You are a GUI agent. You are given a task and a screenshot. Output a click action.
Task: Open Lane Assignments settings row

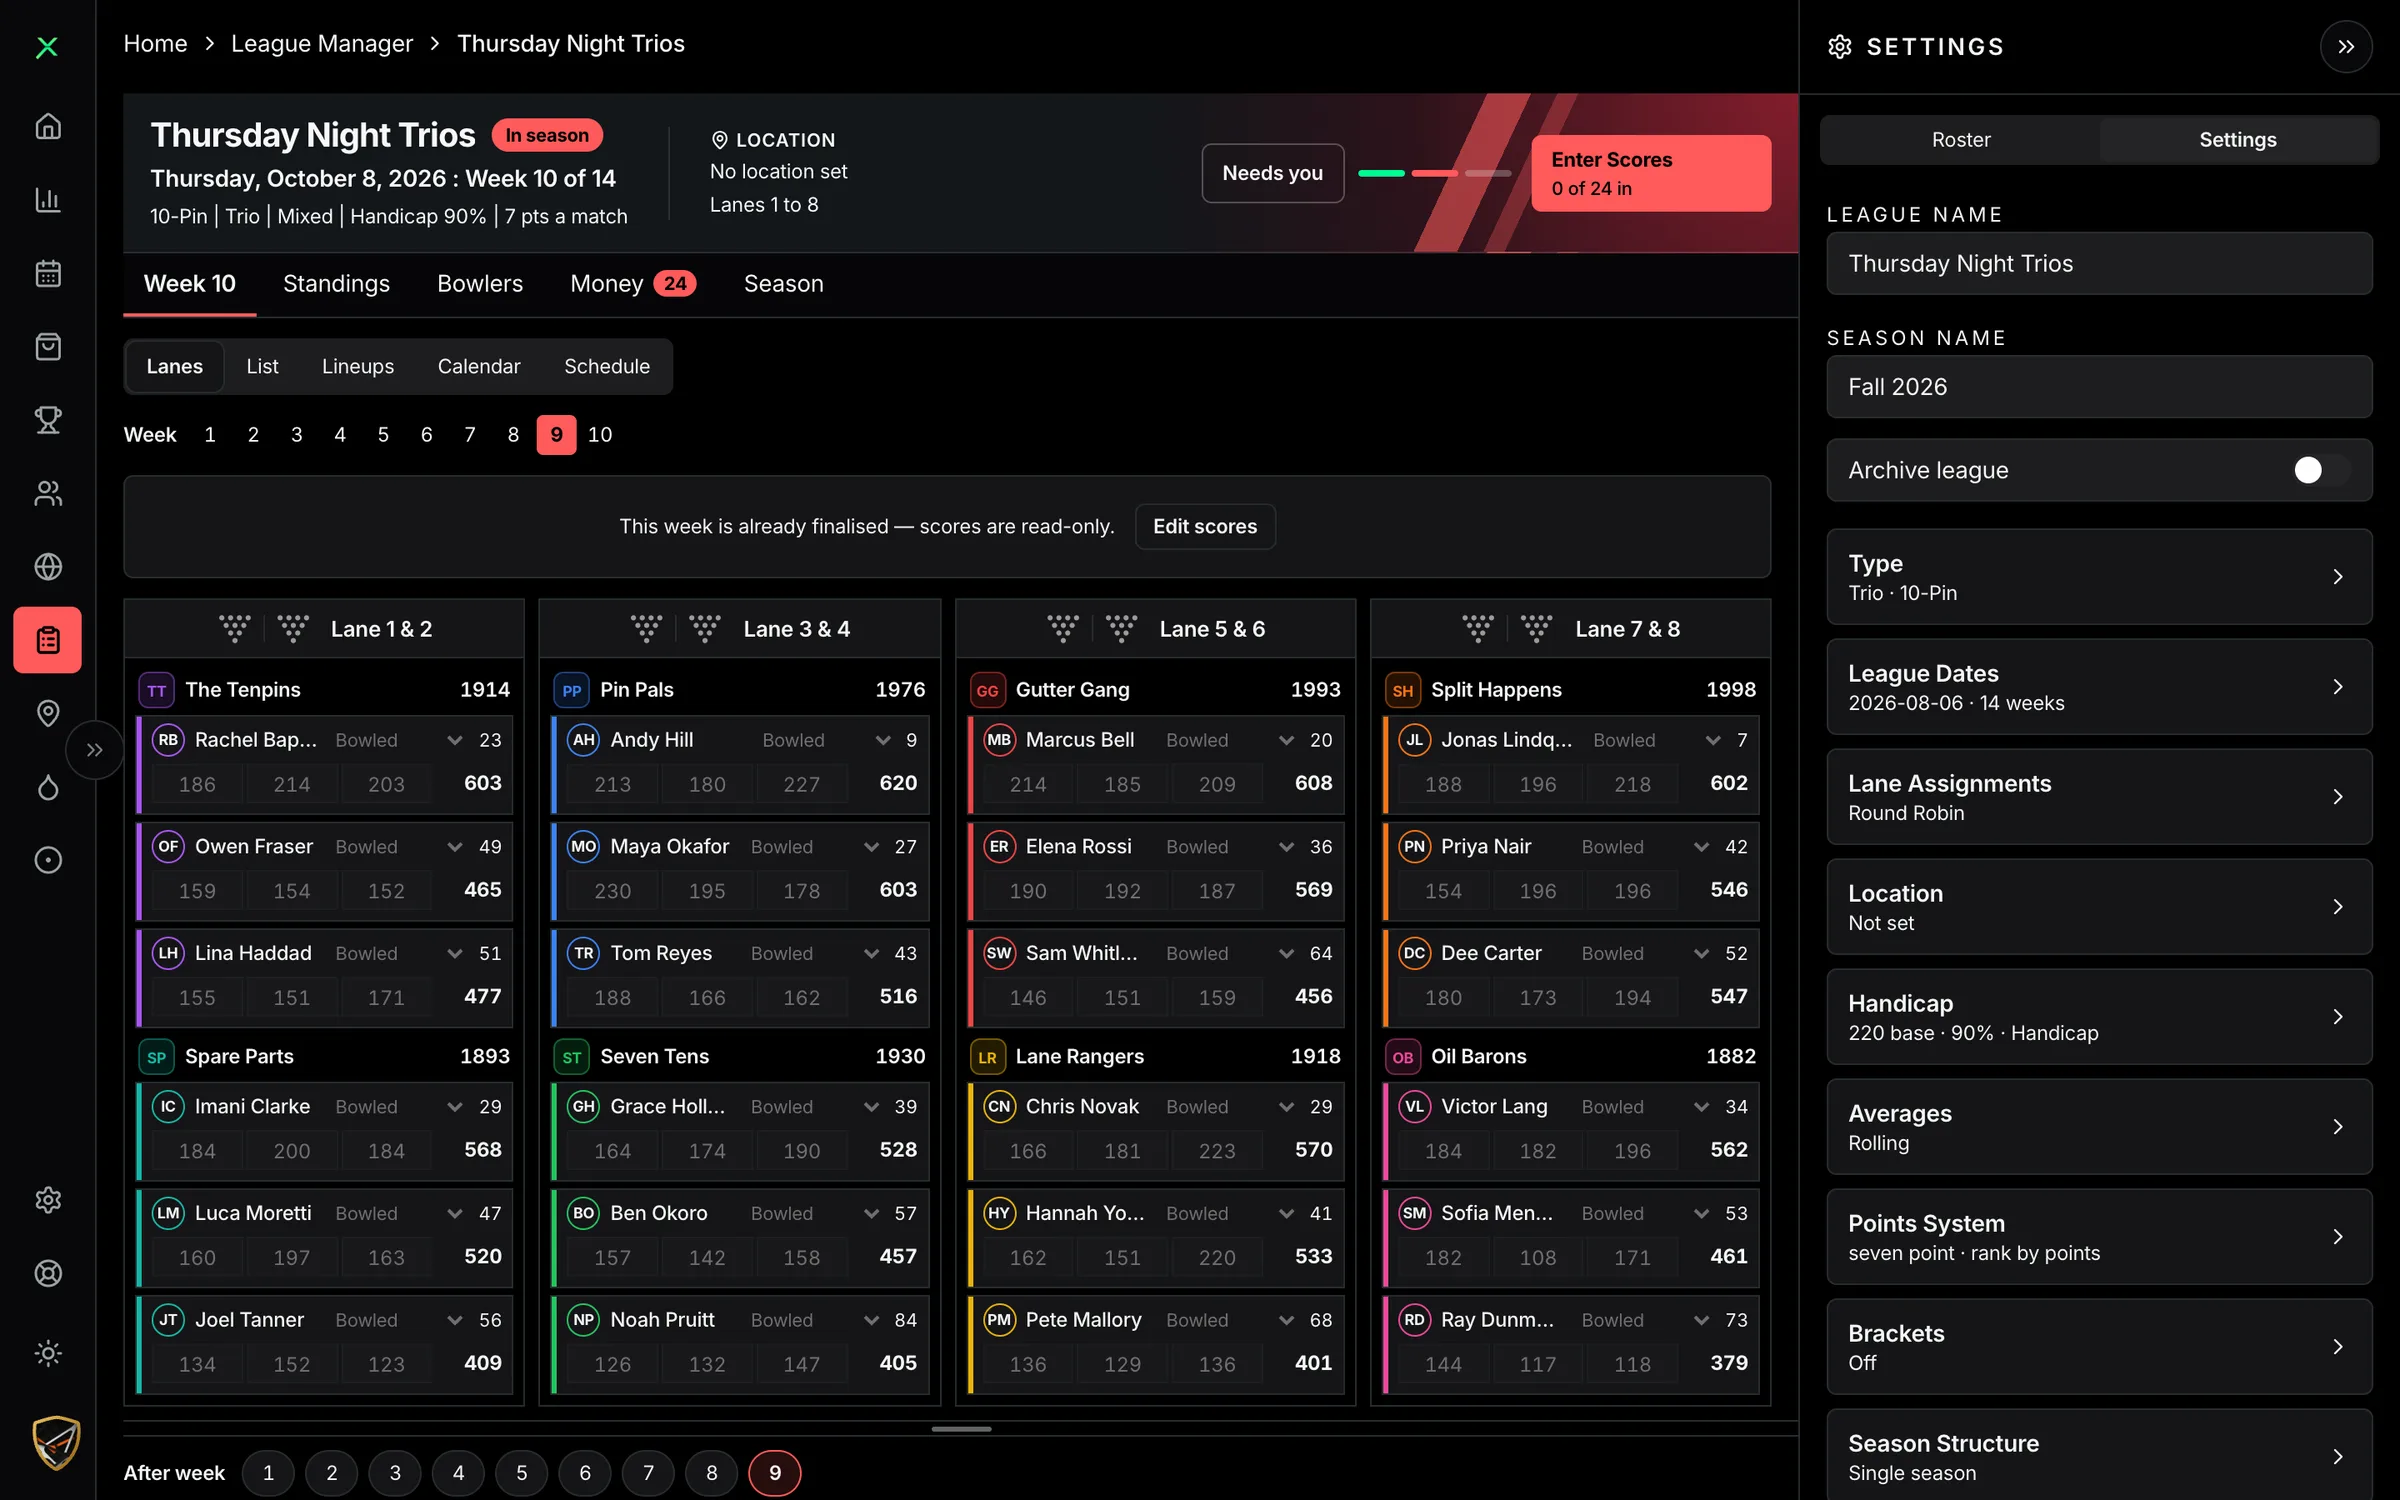click(x=2099, y=797)
